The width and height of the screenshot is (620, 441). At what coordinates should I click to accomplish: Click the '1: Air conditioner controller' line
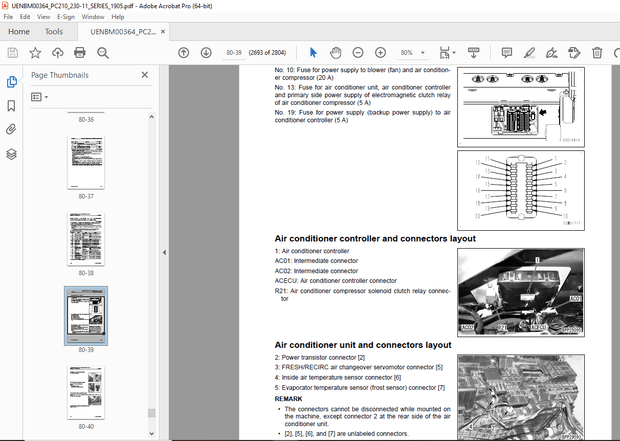(312, 251)
